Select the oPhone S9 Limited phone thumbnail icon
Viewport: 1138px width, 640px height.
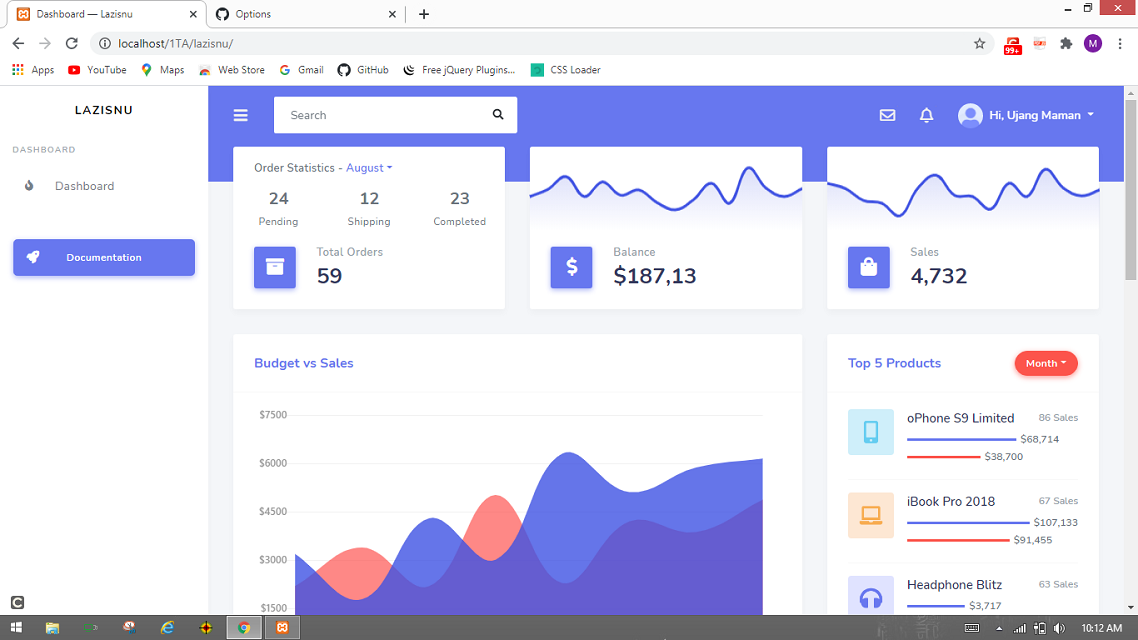click(870, 430)
